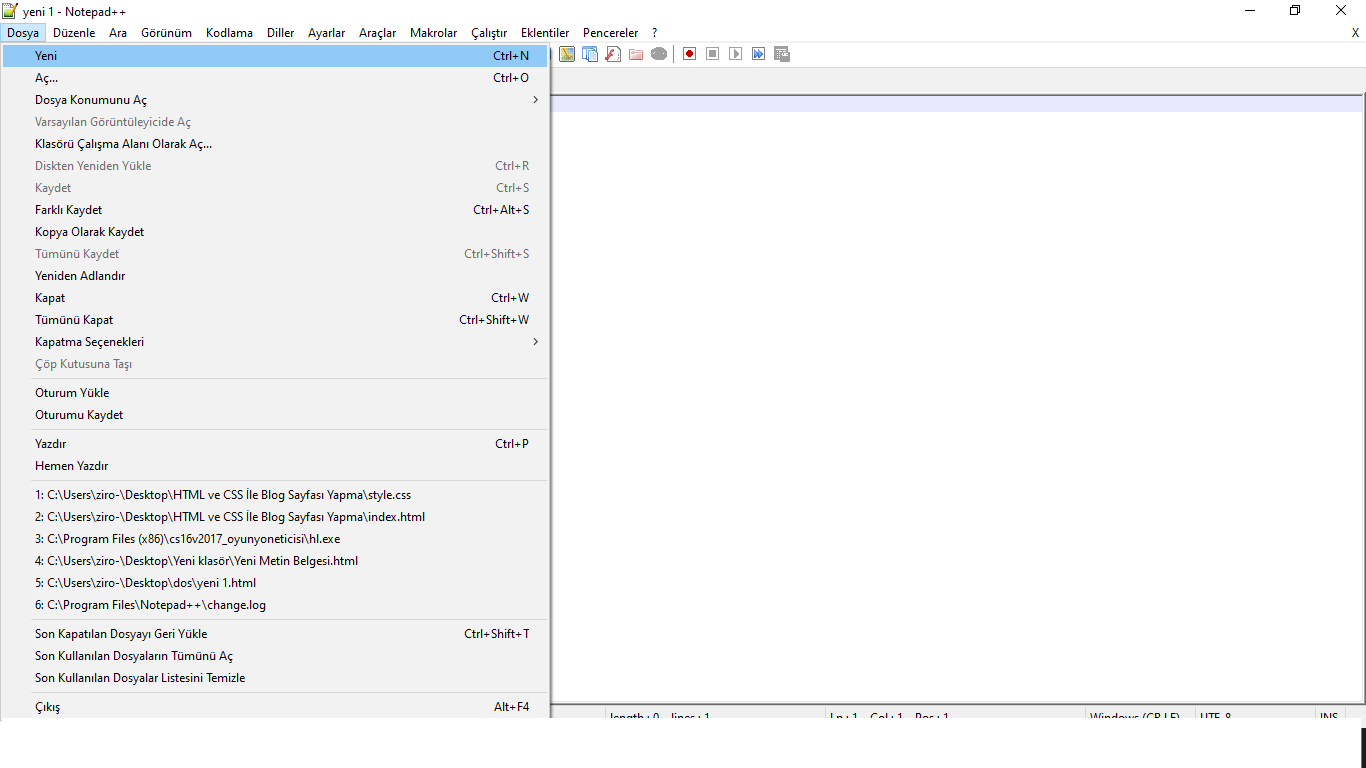Start macro recording with the red dot
Screen dimensions: 1366x768
point(689,54)
